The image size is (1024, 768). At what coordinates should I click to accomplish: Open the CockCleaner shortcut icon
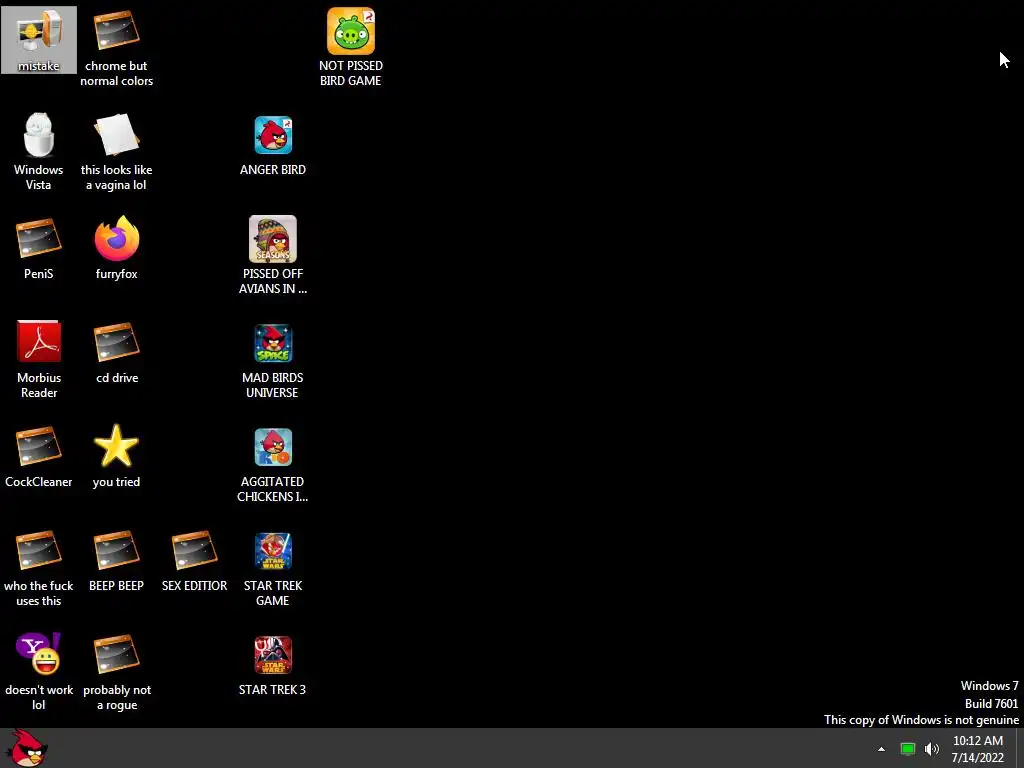(x=39, y=457)
